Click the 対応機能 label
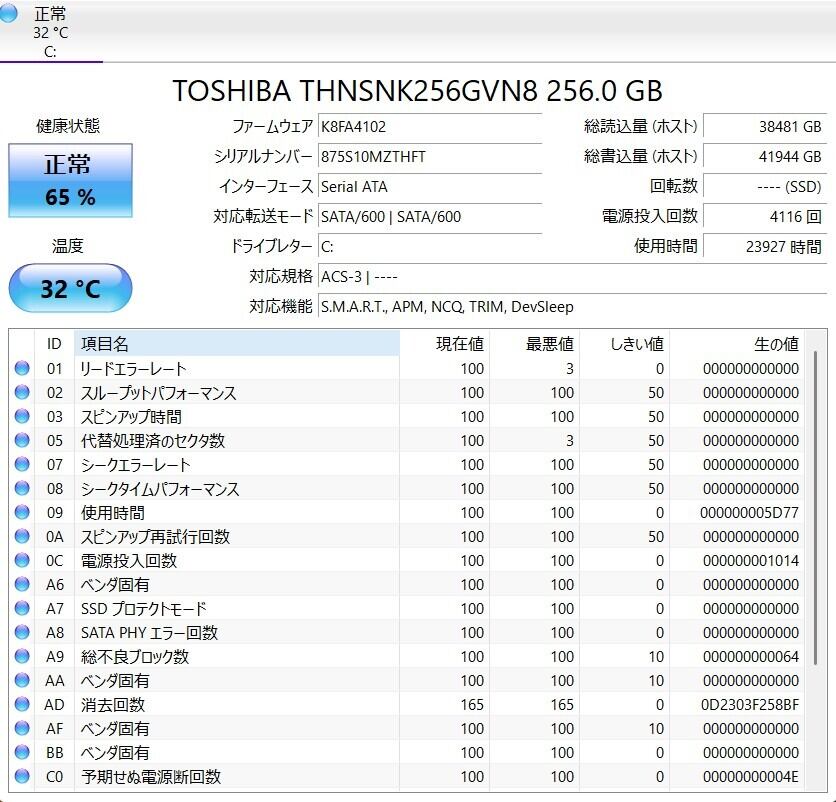The image size is (836, 802). [281, 306]
